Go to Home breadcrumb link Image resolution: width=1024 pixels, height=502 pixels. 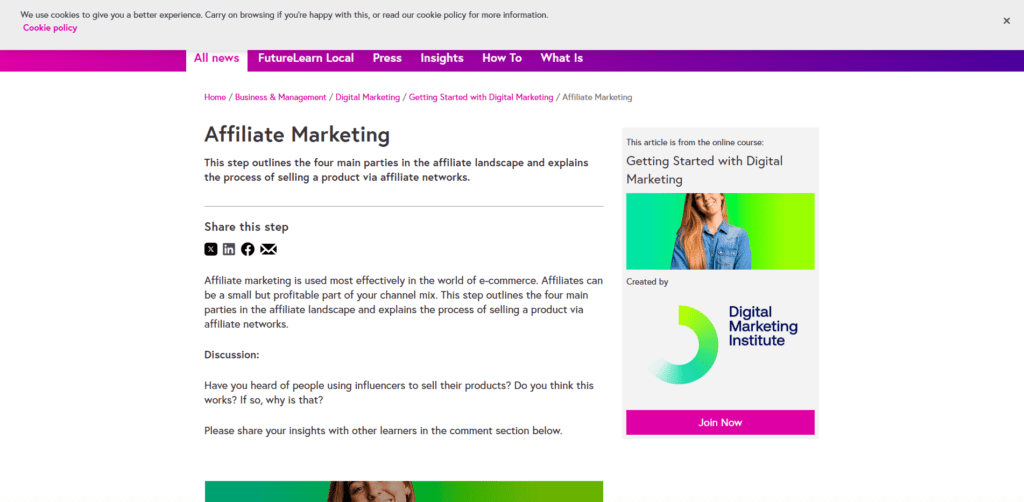(x=215, y=97)
